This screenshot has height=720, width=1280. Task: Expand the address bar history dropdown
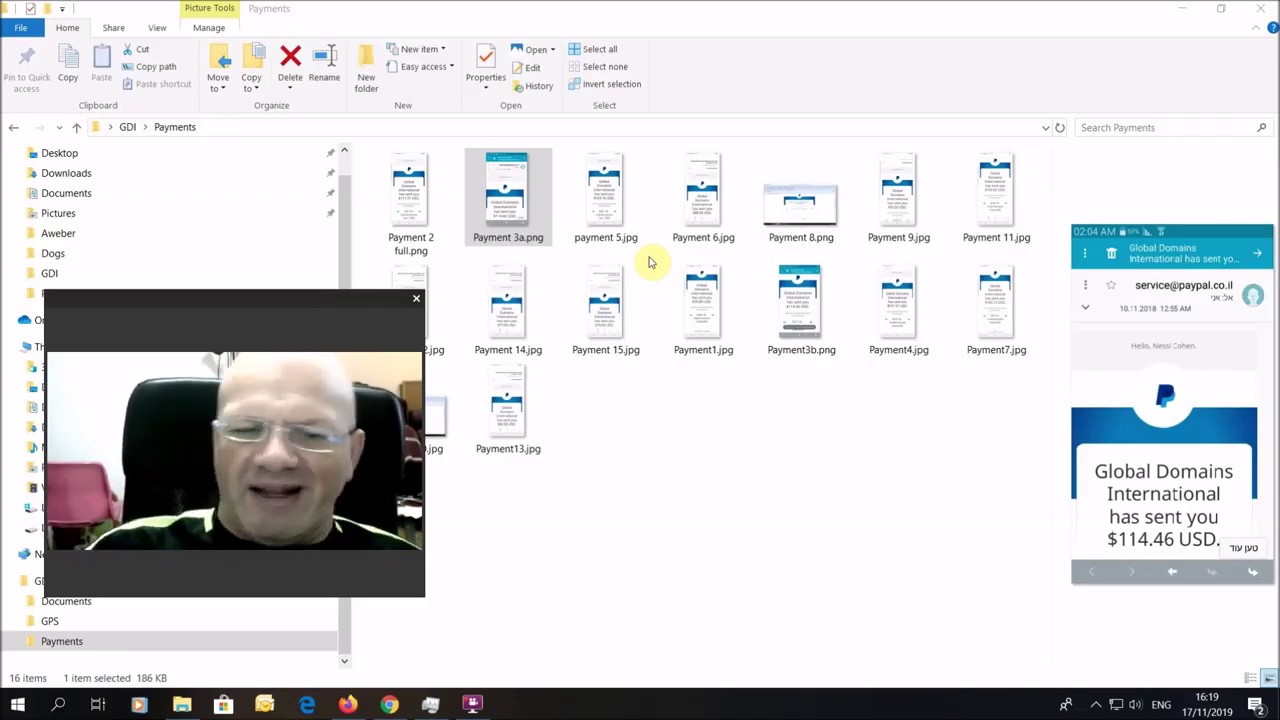point(1045,128)
